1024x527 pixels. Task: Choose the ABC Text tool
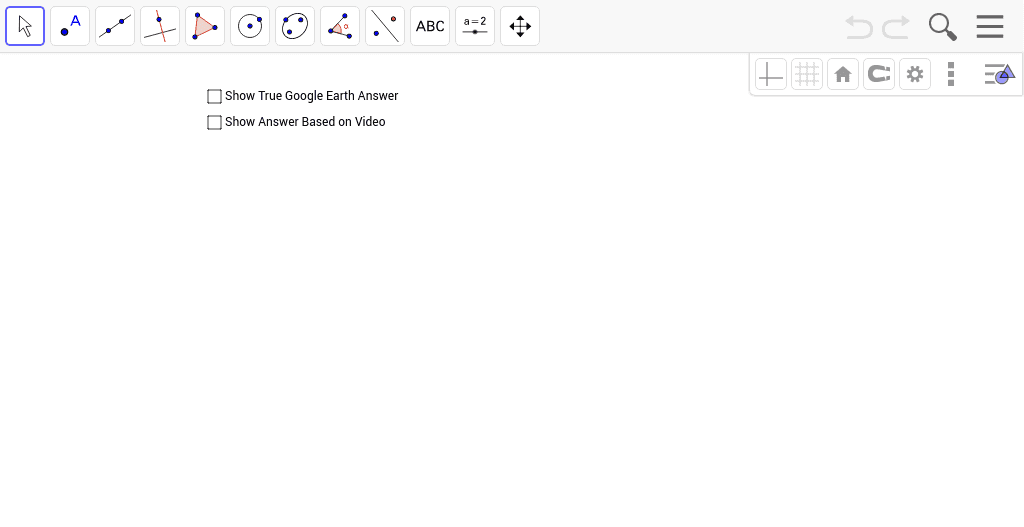pos(430,26)
